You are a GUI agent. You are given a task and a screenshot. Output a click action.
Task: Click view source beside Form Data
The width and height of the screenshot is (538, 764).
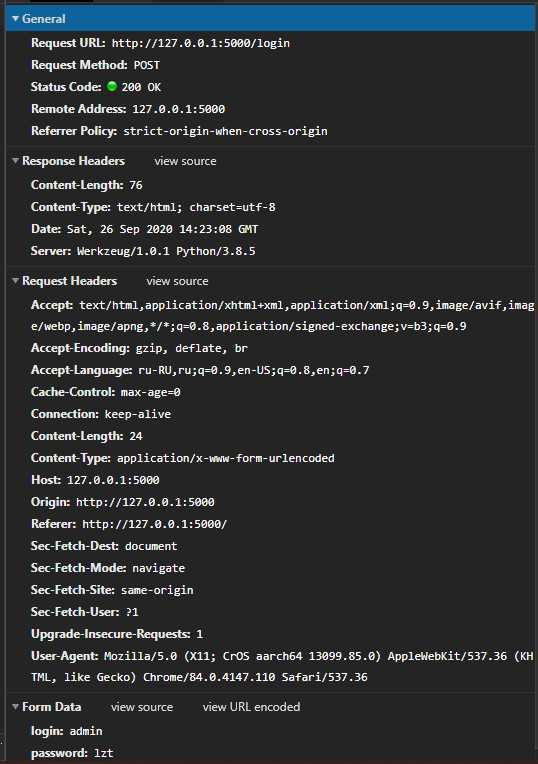(x=142, y=707)
